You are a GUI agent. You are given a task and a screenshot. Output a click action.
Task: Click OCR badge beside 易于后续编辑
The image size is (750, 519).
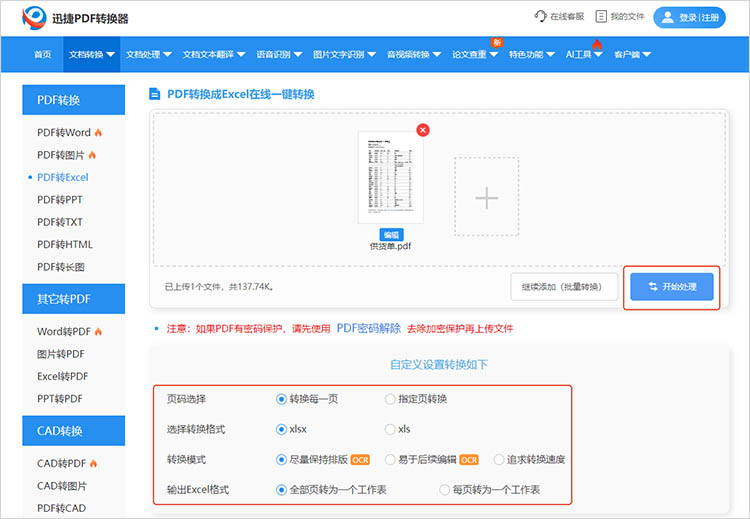point(469,460)
